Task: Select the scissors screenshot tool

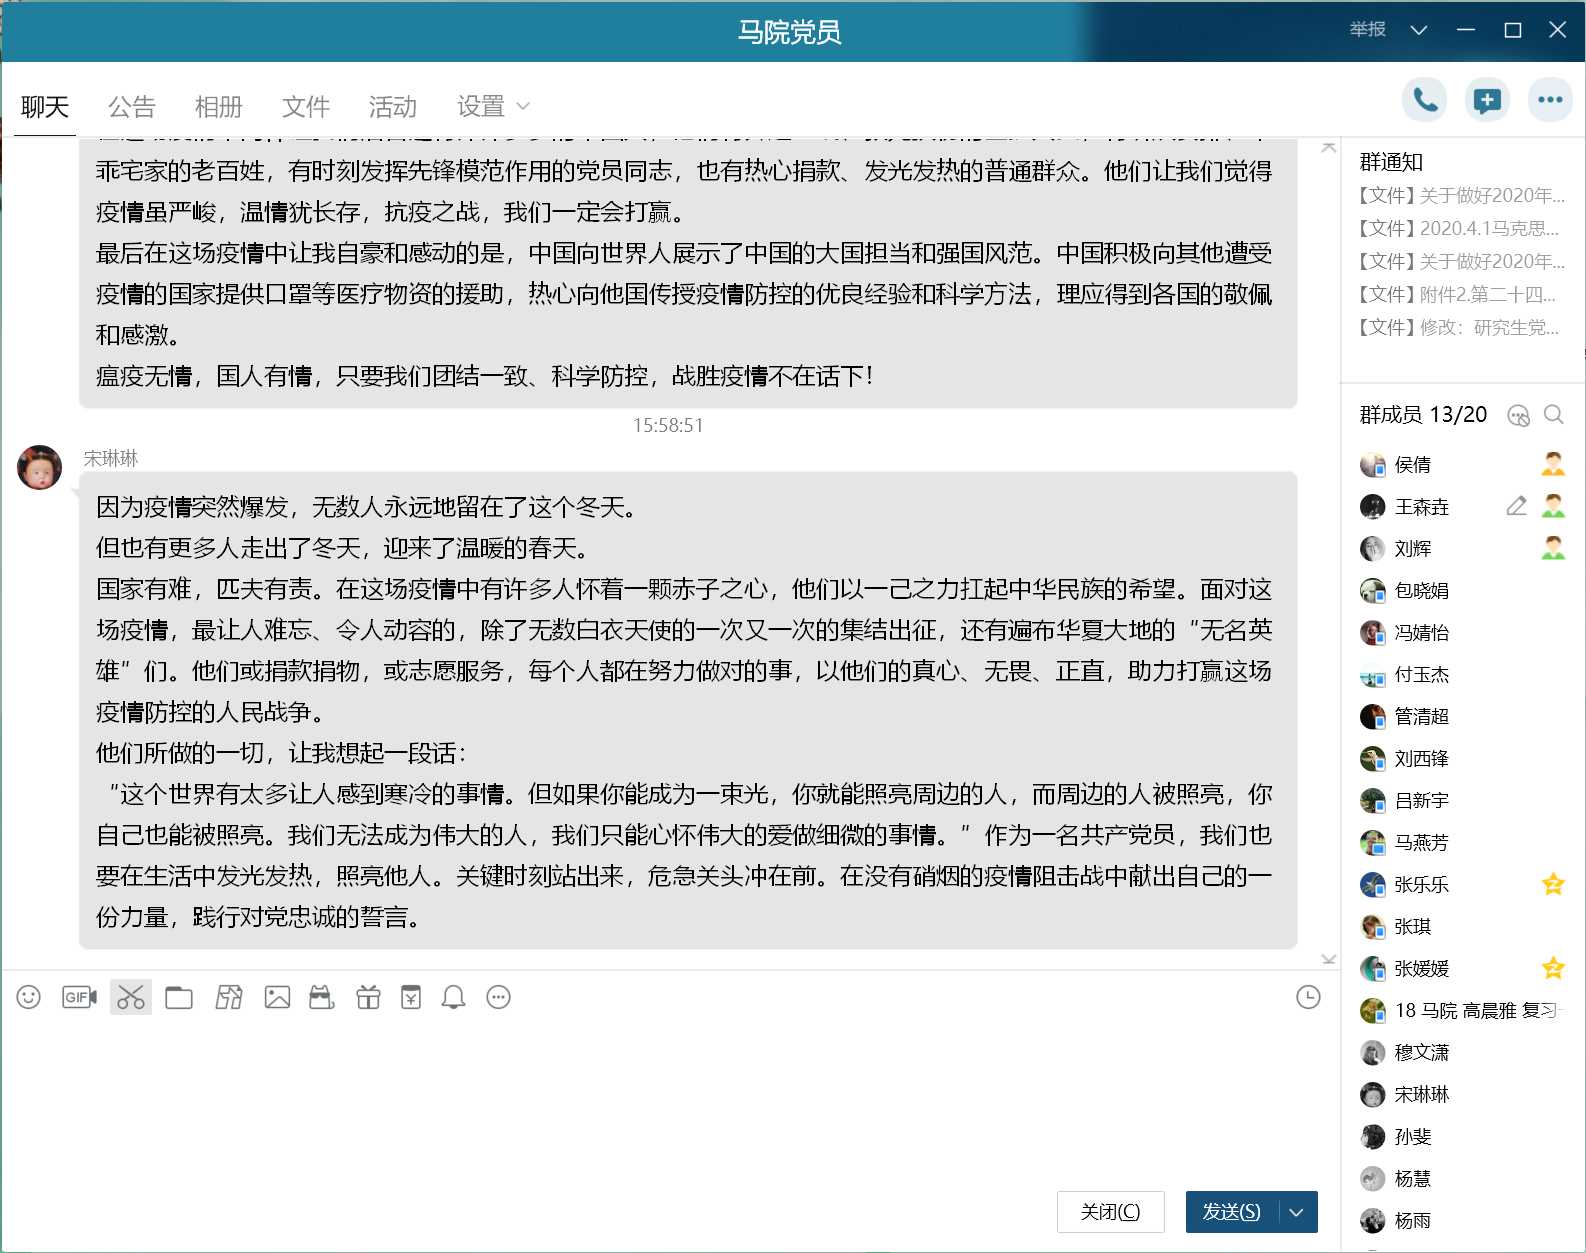Action: (131, 997)
